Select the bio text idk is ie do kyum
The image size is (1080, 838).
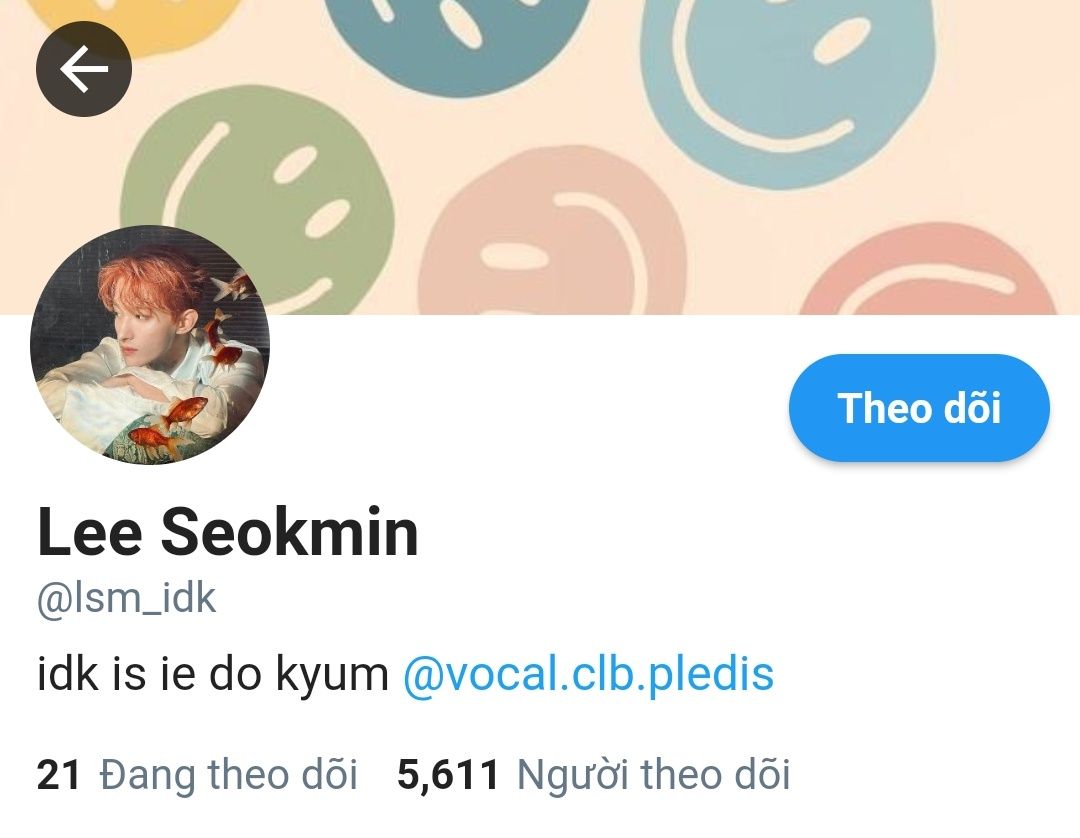coord(213,673)
